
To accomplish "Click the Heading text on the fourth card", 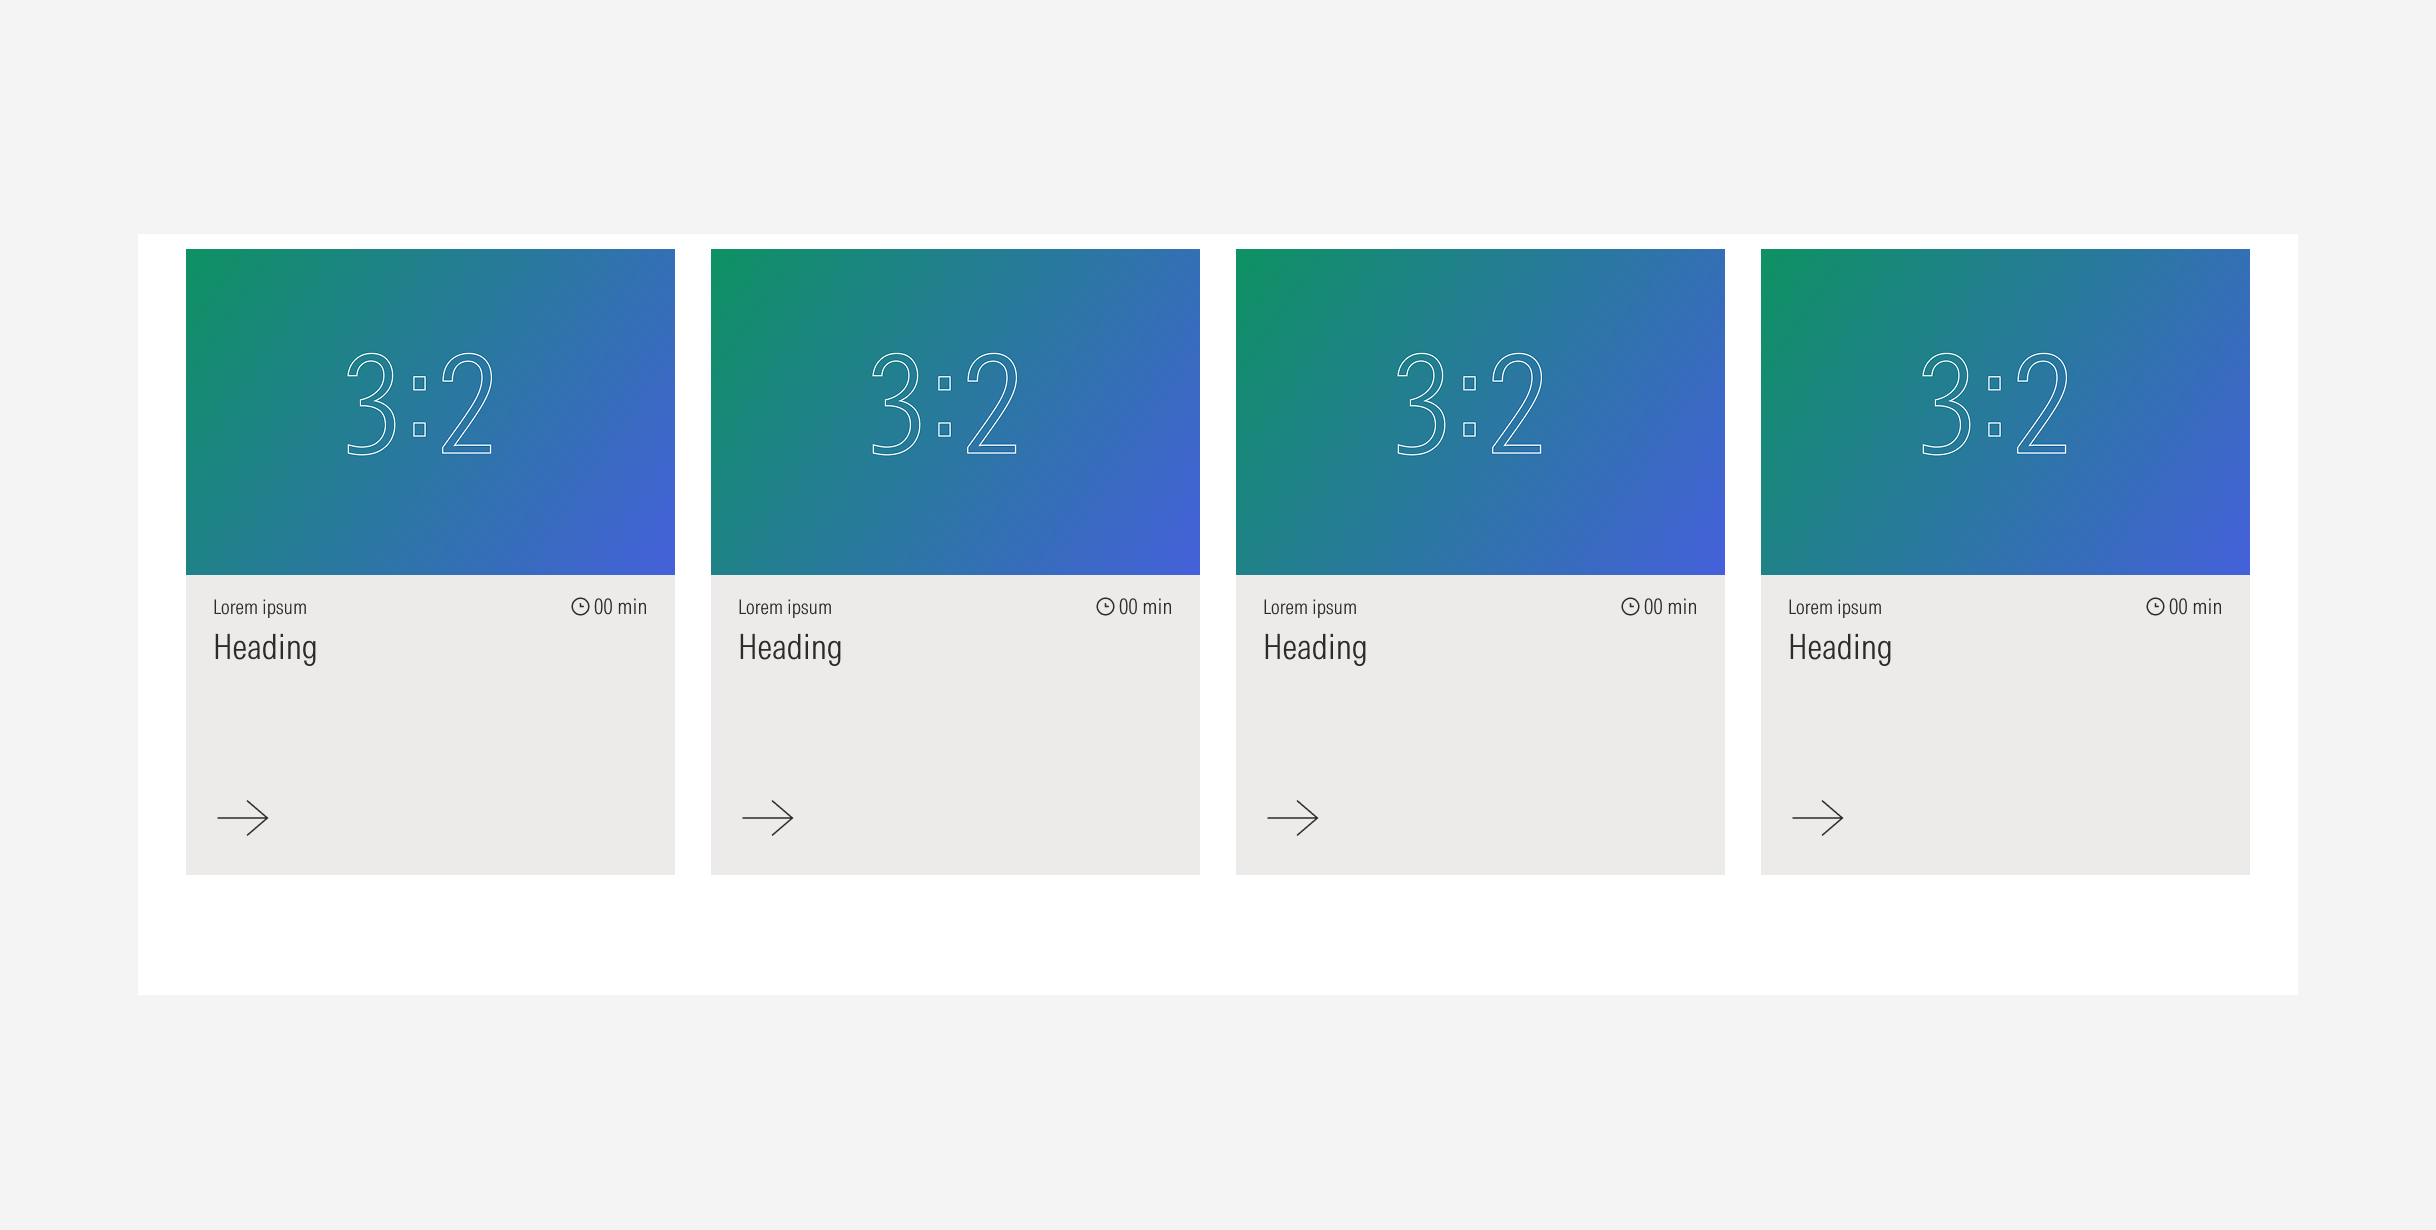I will click(1840, 648).
